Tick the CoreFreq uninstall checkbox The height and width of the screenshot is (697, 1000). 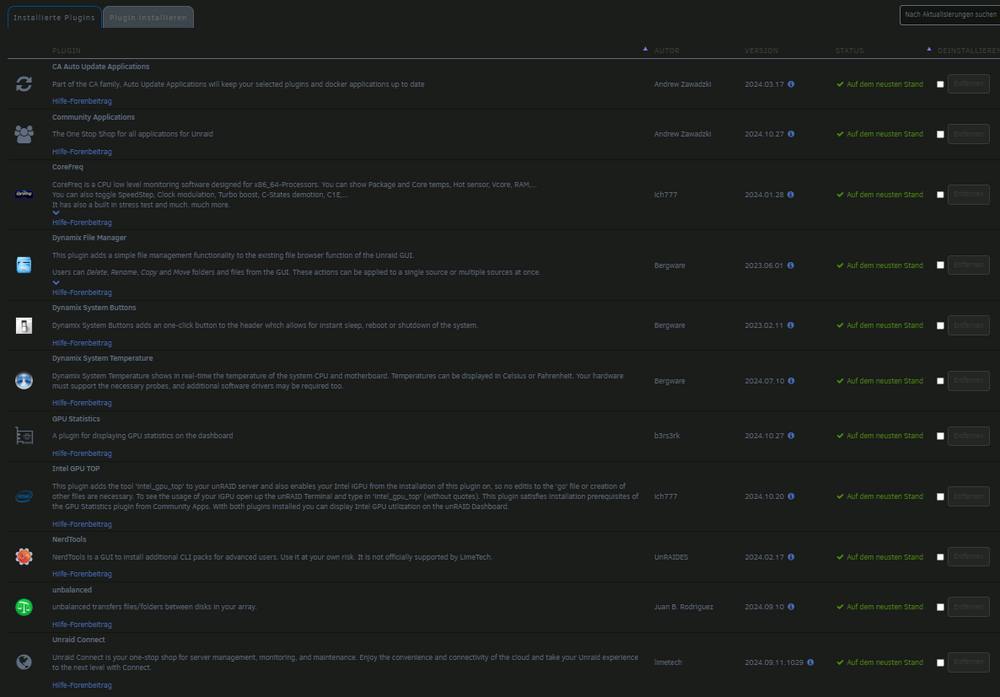tap(940, 194)
